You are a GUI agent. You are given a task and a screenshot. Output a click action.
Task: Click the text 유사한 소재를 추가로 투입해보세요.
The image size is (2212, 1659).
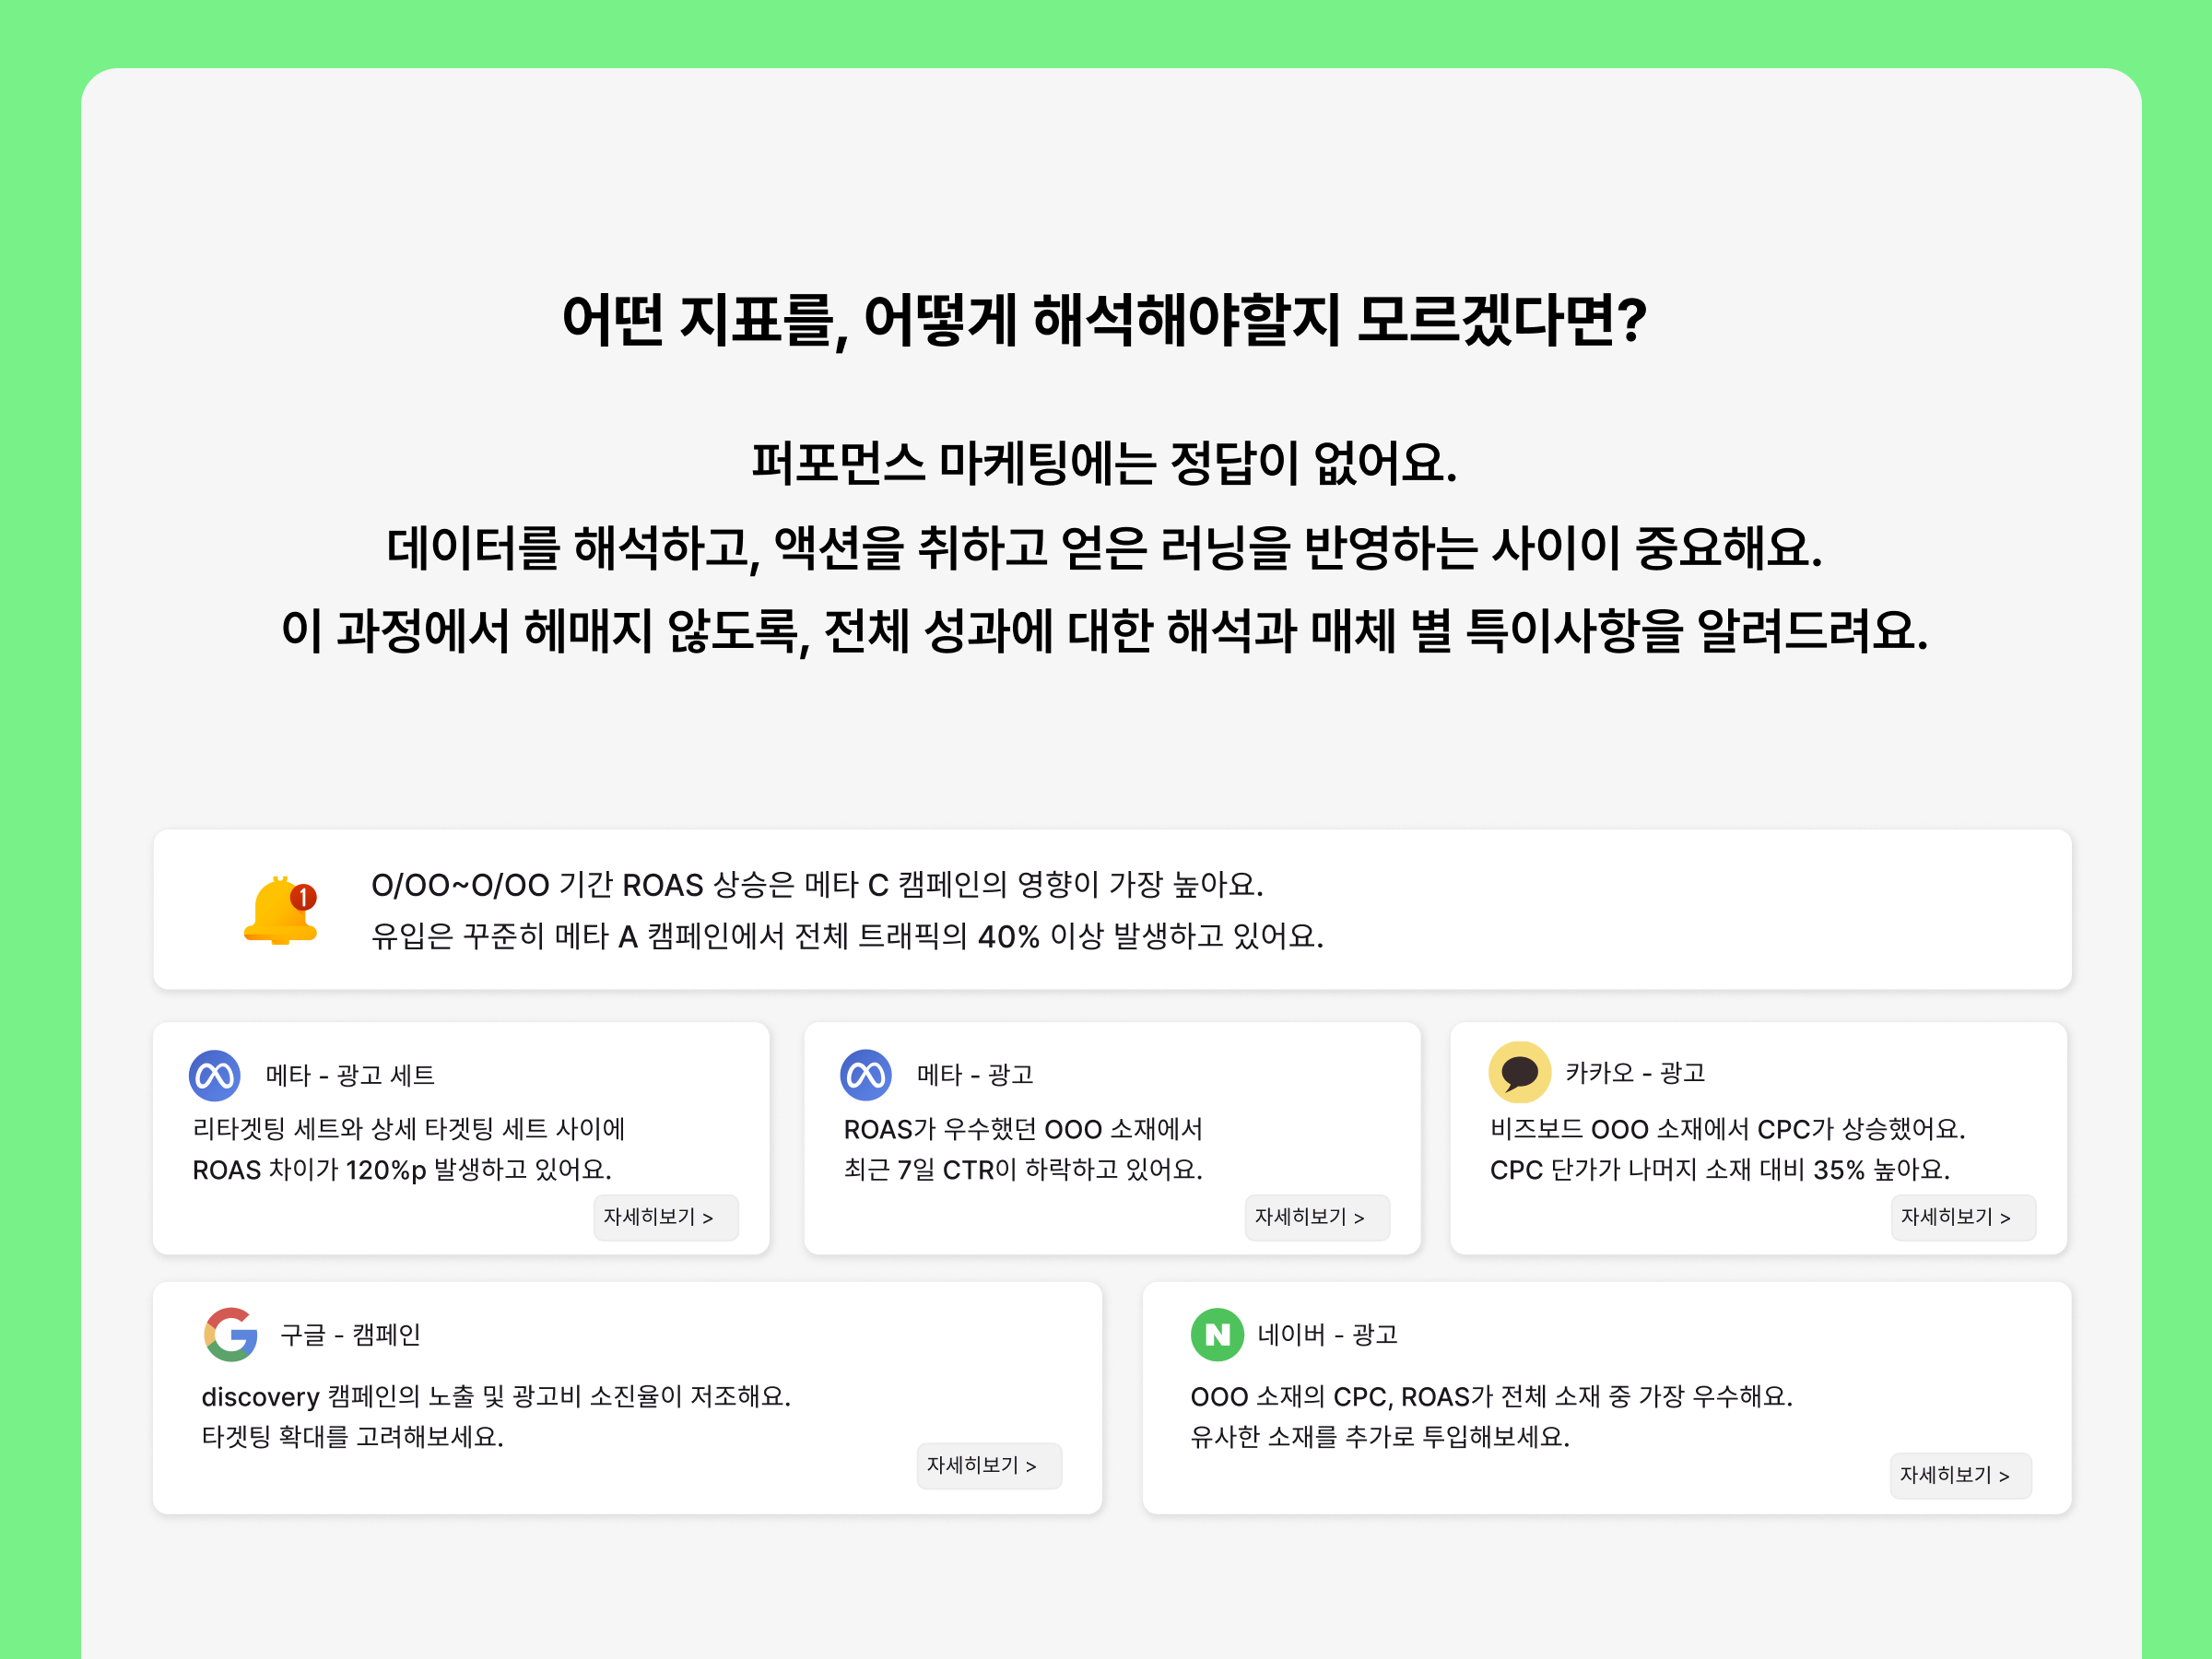coord(1380,1437)
